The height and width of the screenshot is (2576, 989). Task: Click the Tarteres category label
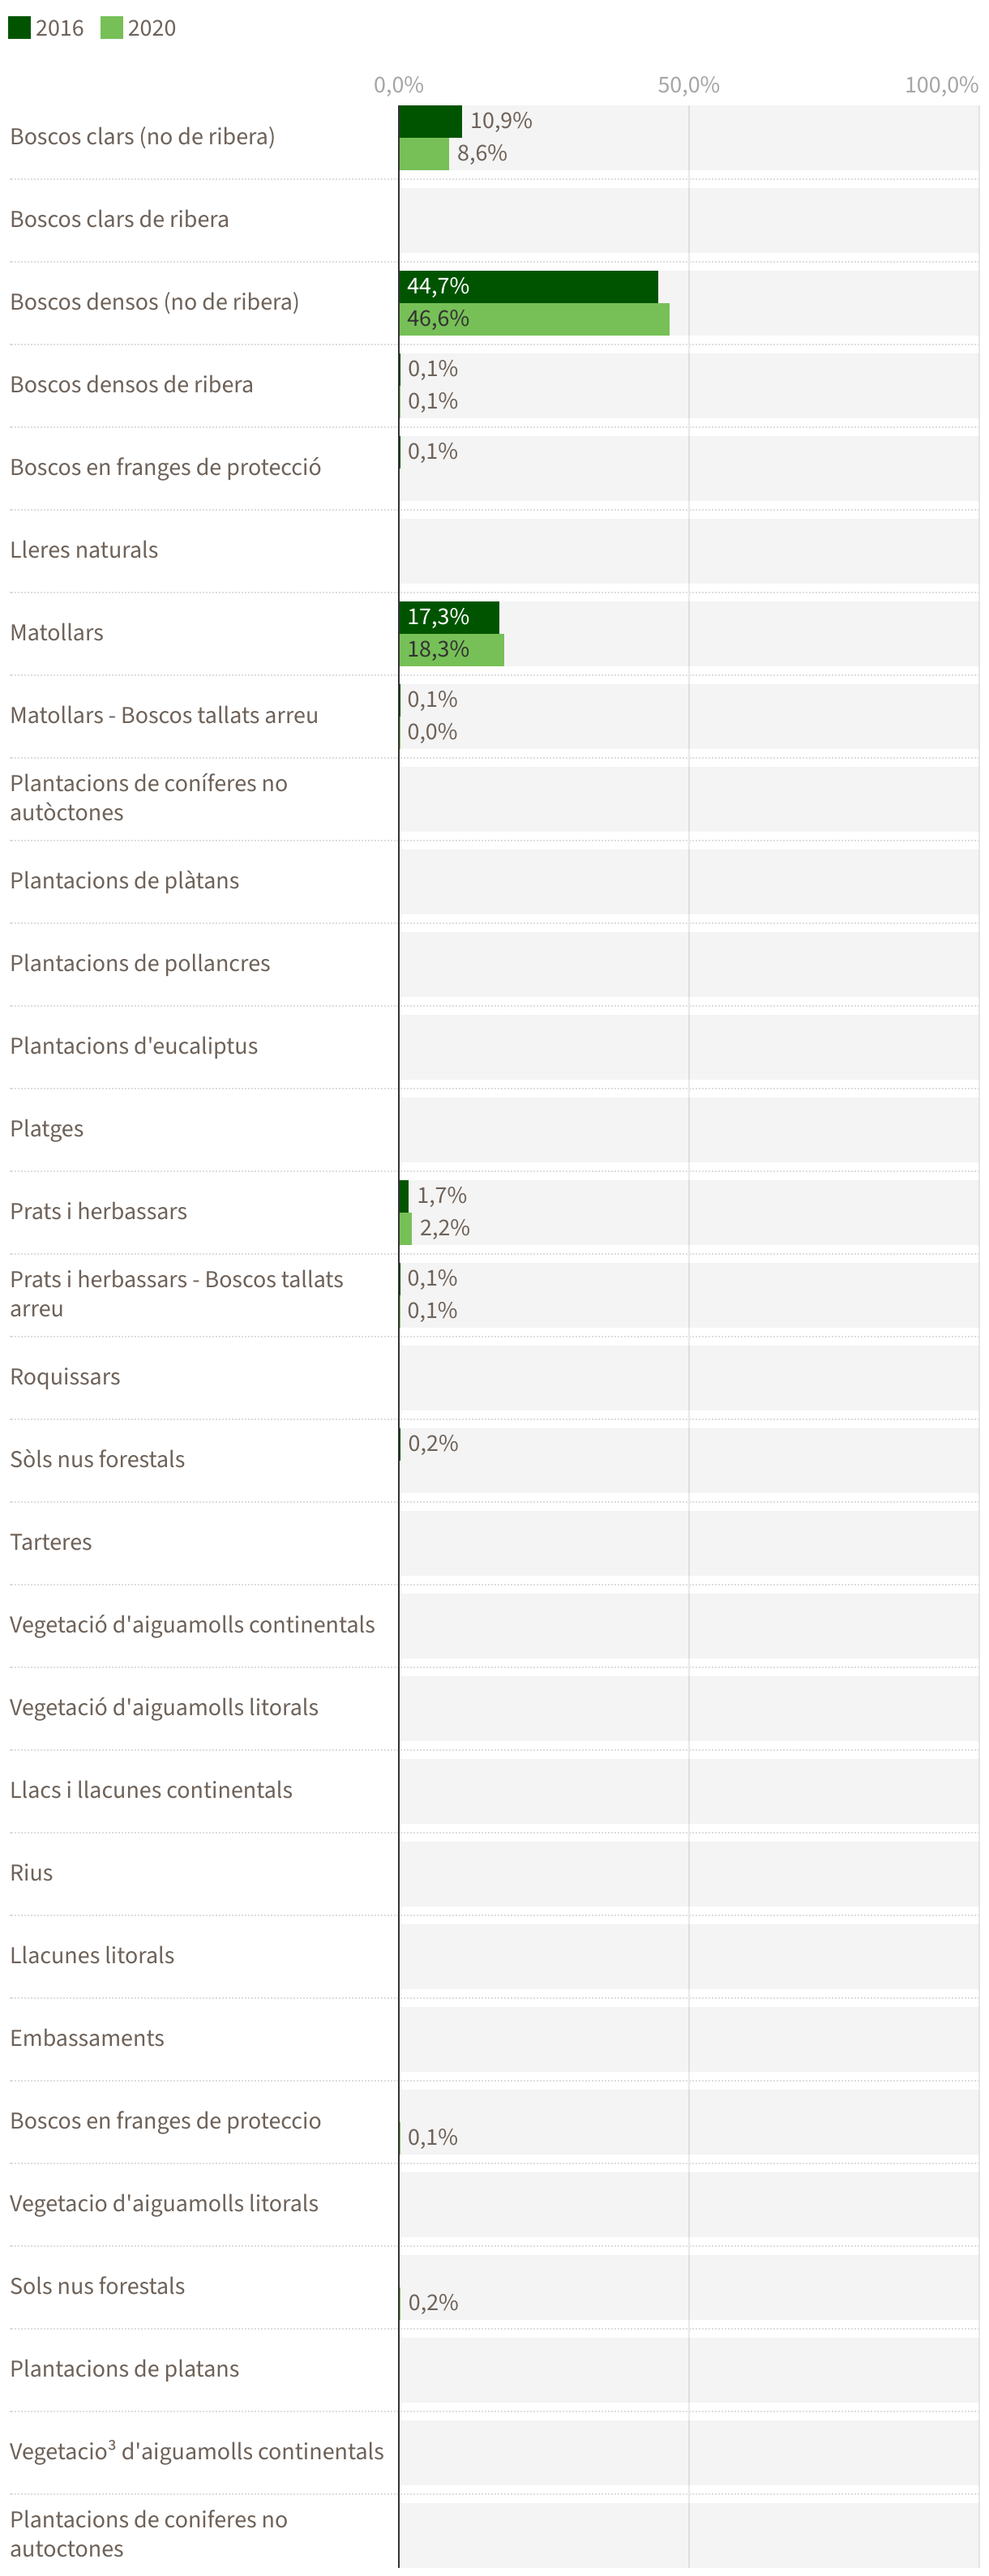(51, 1542)
